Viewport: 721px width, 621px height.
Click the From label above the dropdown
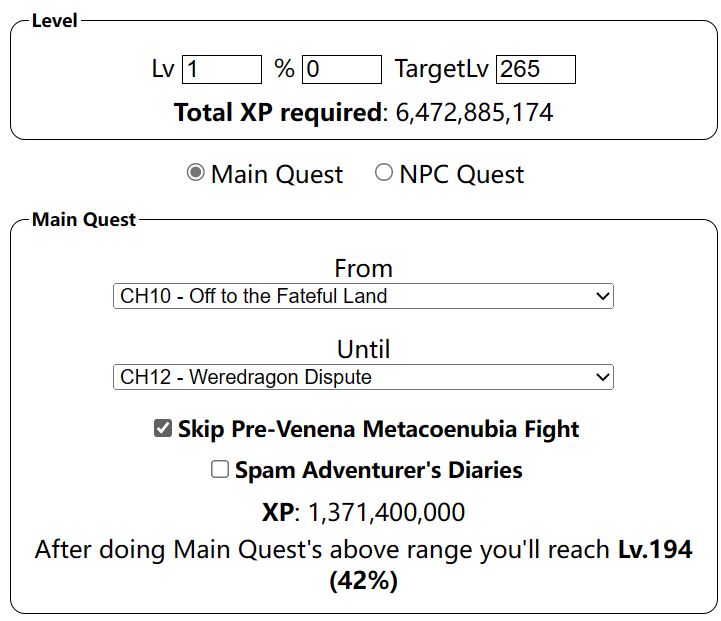(363, 268)
